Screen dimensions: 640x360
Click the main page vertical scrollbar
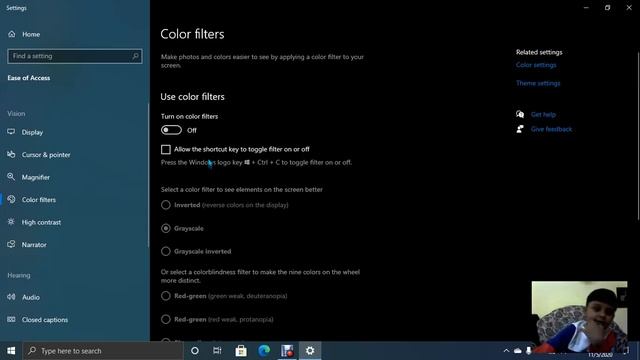pyautogui.click(x=638, y=137)
